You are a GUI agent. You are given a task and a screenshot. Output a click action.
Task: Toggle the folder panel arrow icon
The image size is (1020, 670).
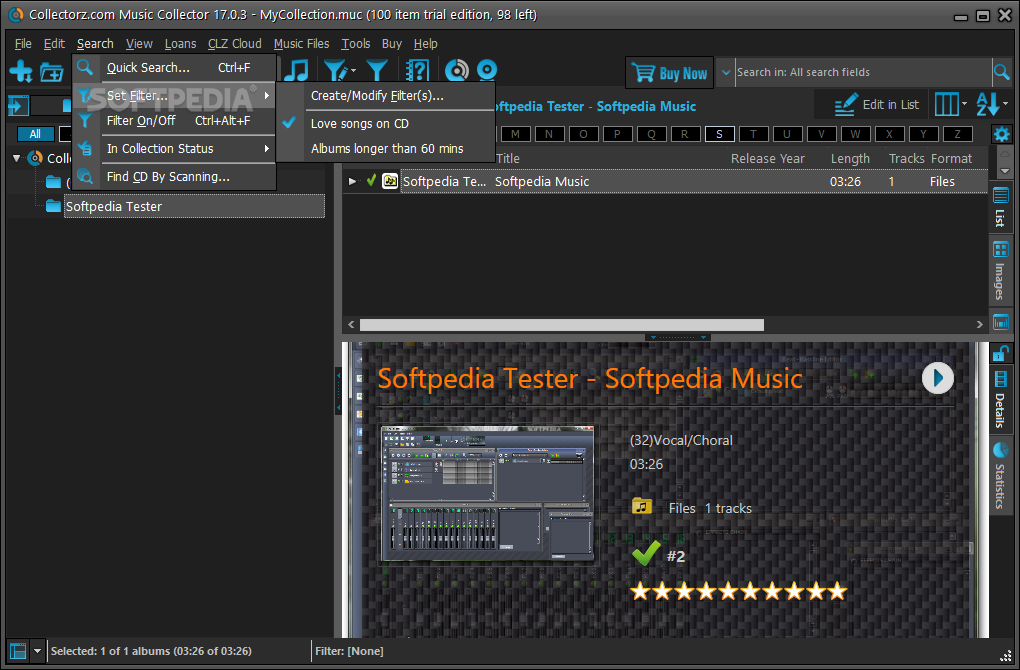click(x=18, y=105)
